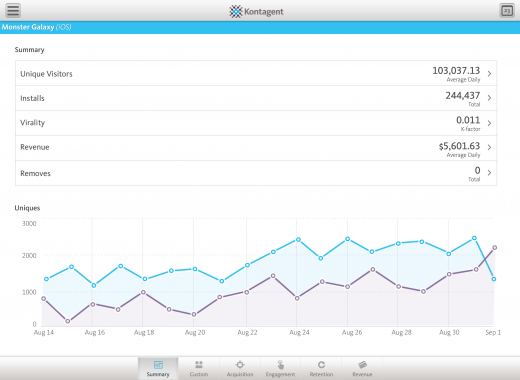Click the Aug 22 axis label

pyautogui.click(x=247, y=332)
